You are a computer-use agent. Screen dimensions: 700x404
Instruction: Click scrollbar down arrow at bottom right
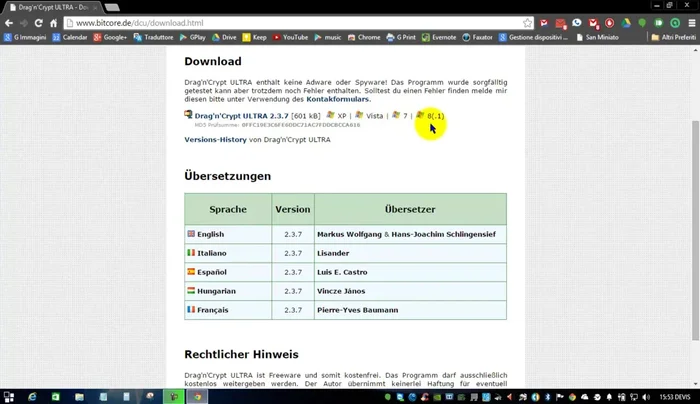click(x=696, y=384)
